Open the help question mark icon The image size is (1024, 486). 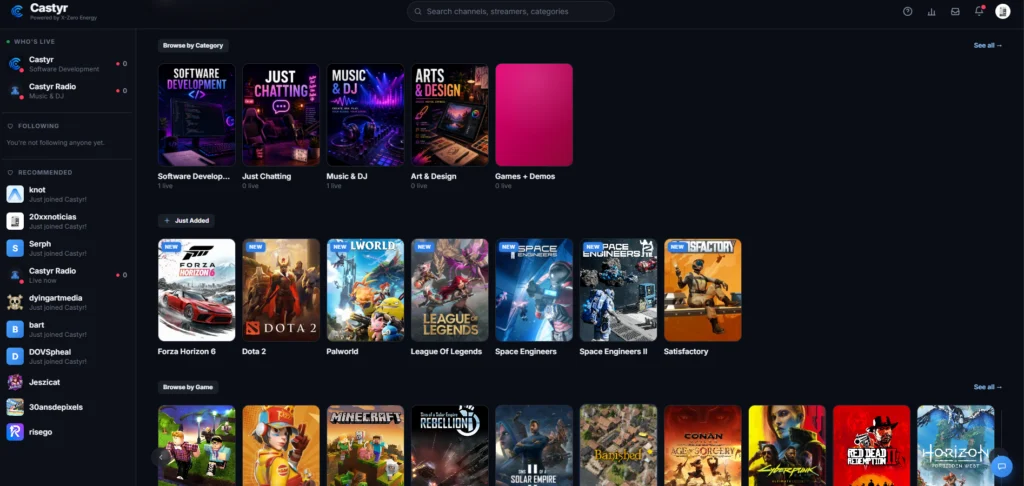907,11
